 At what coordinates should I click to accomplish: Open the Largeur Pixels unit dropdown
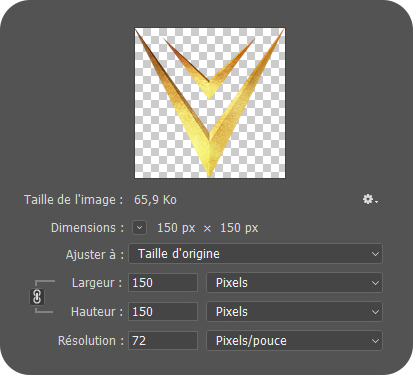click(294, 283)
